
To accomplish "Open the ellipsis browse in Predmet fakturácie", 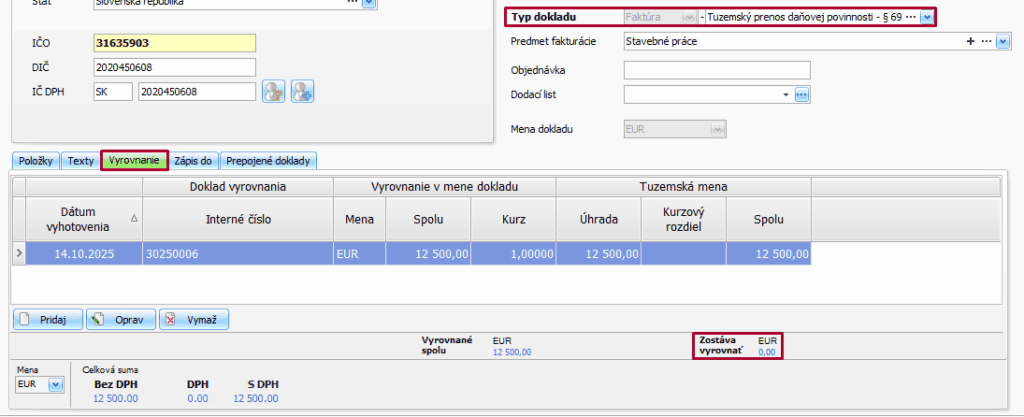I will [x=986, y=42].
